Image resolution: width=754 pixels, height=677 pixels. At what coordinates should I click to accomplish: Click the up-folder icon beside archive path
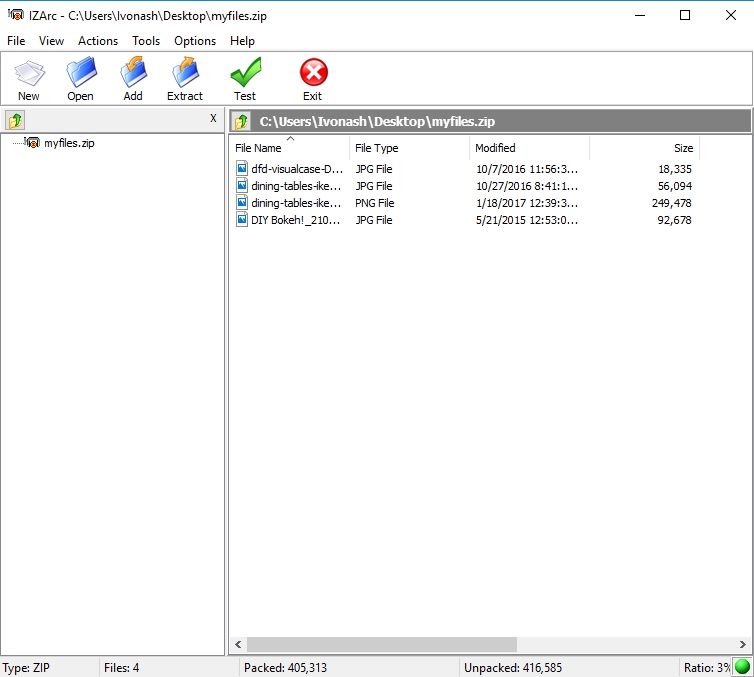[x=241, y=121]
